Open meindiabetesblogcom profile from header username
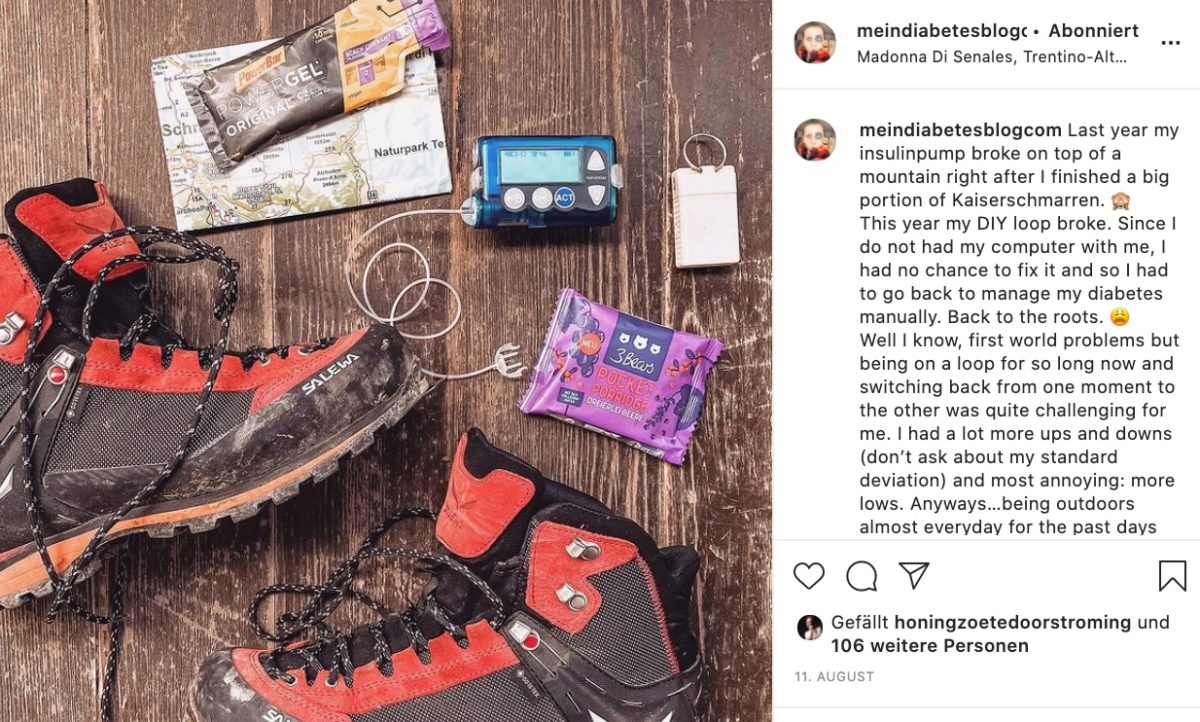Image resolution: width=1200 pixels, height=722 pixels. 942,31
